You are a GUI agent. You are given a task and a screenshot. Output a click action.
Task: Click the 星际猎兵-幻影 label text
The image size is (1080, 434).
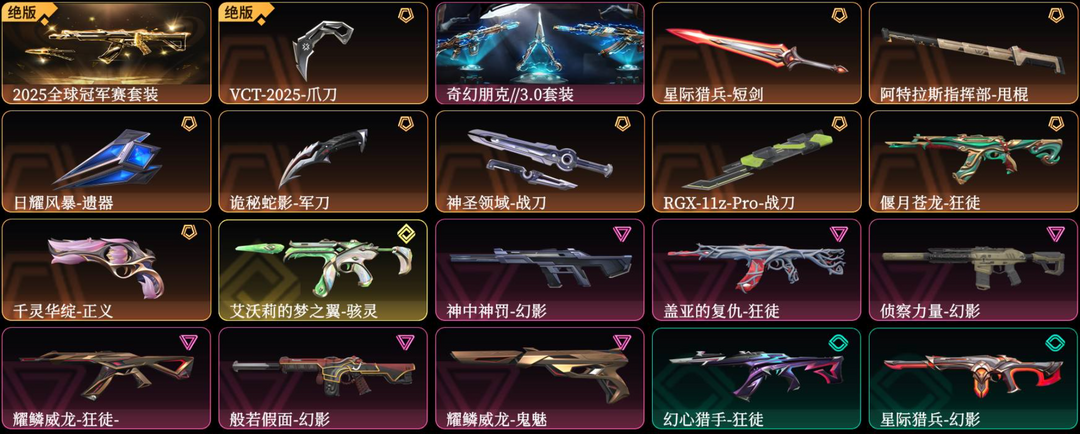pyautogui.click(x=931, y=419)
